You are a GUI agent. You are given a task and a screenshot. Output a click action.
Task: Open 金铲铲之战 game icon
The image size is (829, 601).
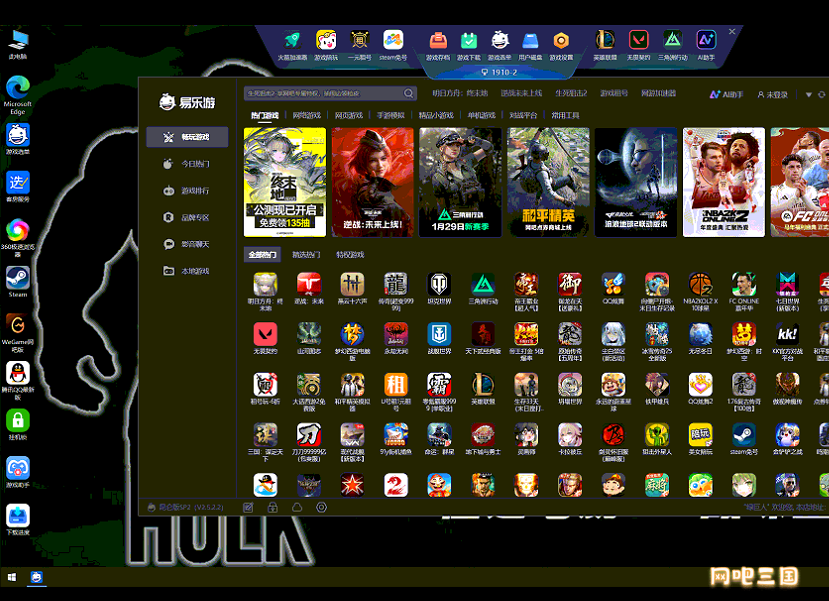click(x=787, y=434)
